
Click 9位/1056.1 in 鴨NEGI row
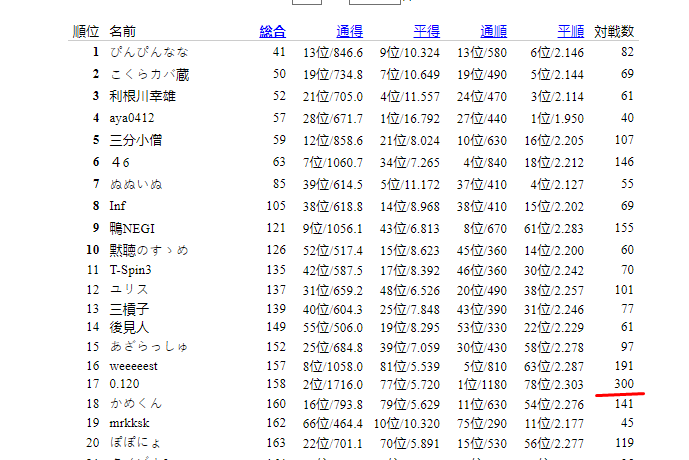(333, 228)
